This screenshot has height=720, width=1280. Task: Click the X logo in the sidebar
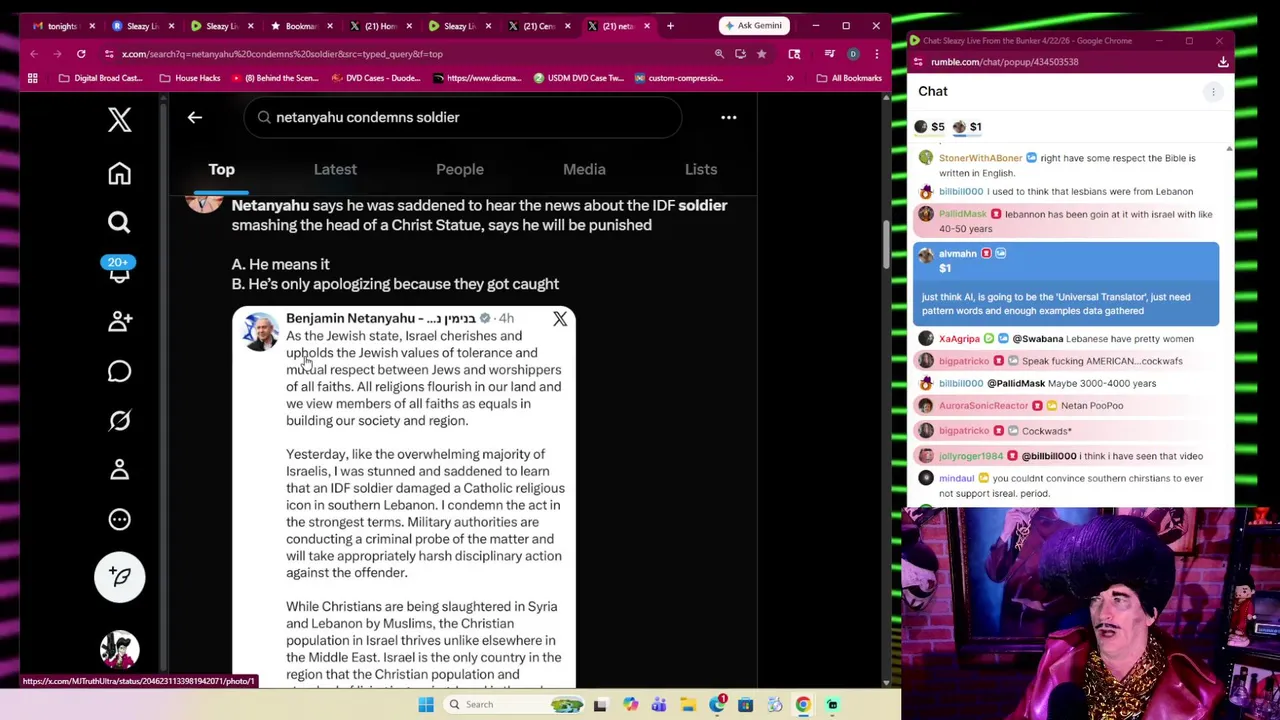(x=120, y=120)
